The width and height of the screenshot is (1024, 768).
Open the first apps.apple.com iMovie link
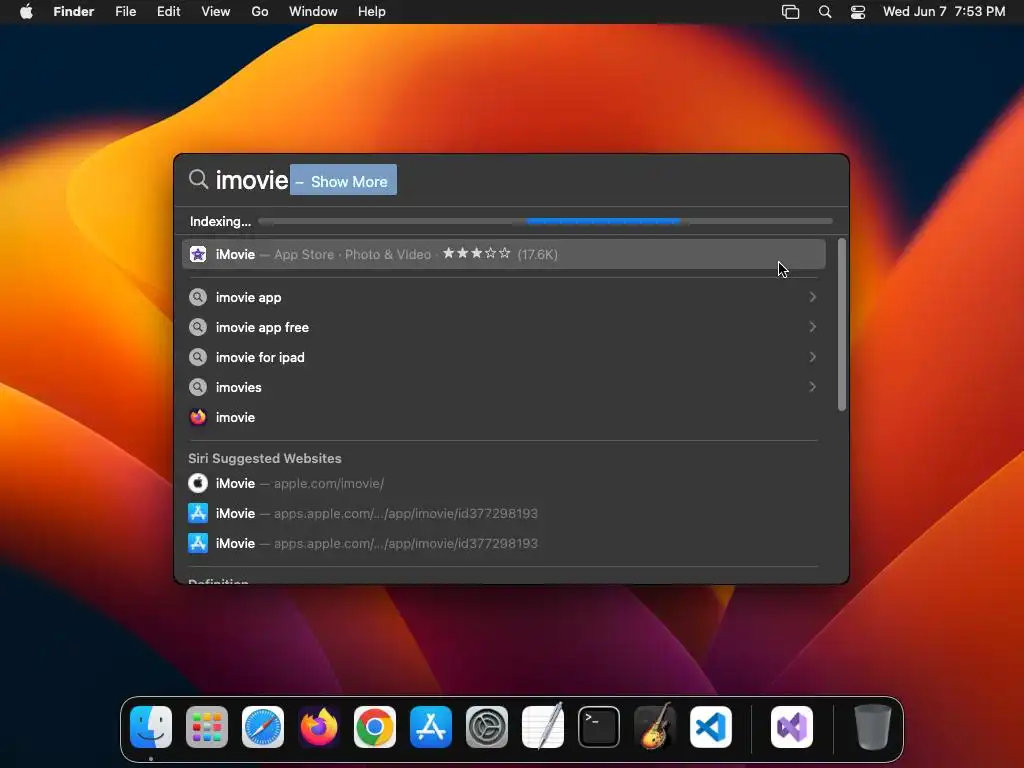(504, 513)
